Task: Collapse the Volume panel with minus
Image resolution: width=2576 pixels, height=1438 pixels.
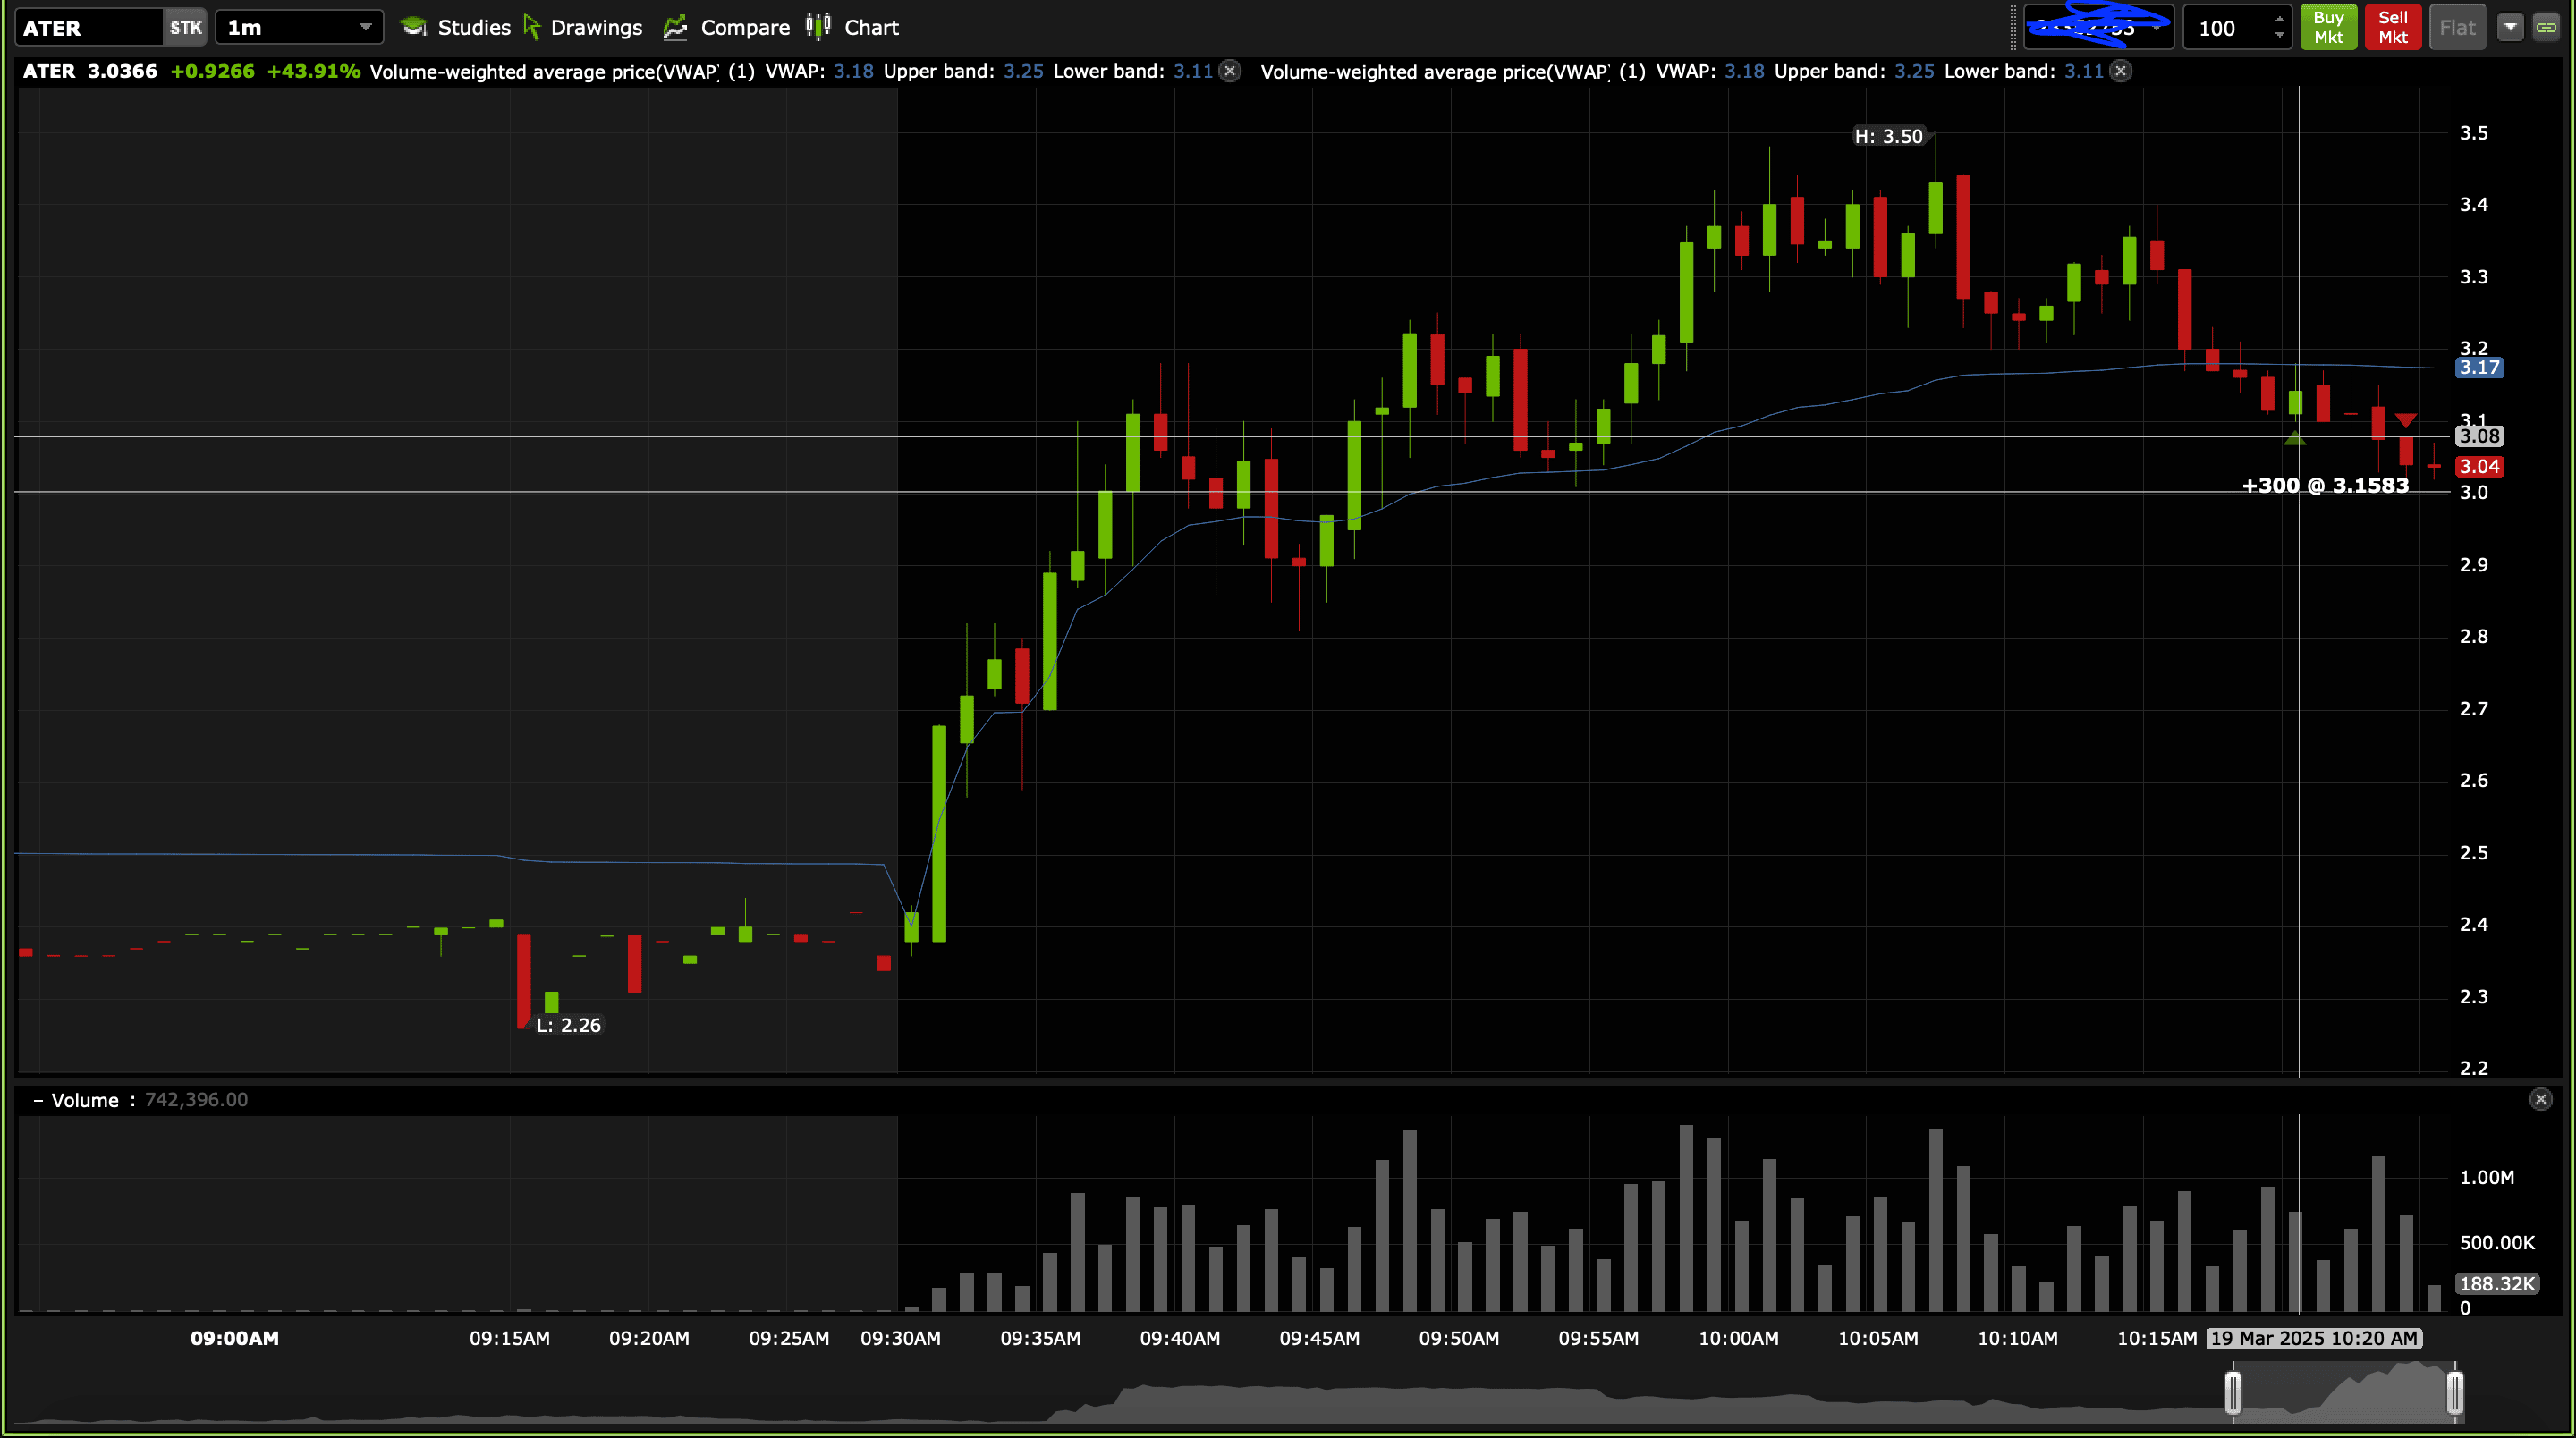Action: [38, 1100]
